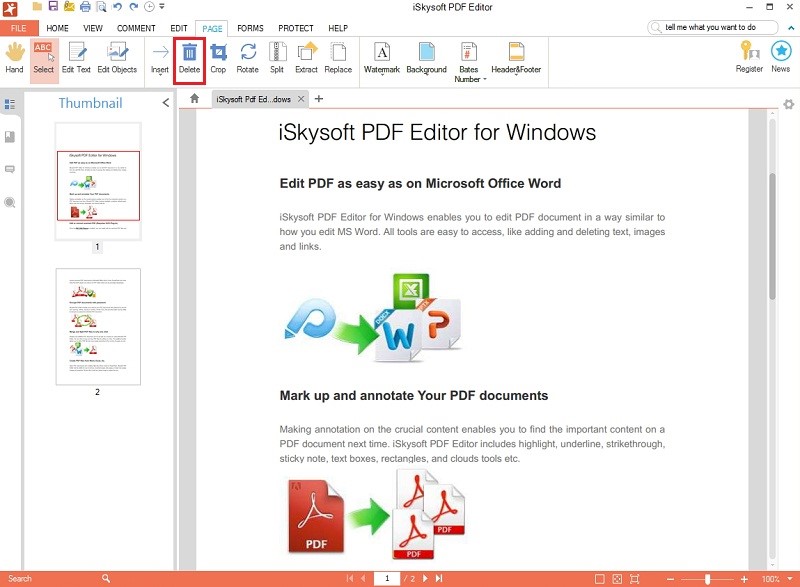Switch to the iSkysoft Pdf Ed...dows document tab

[x=254, y=99]
